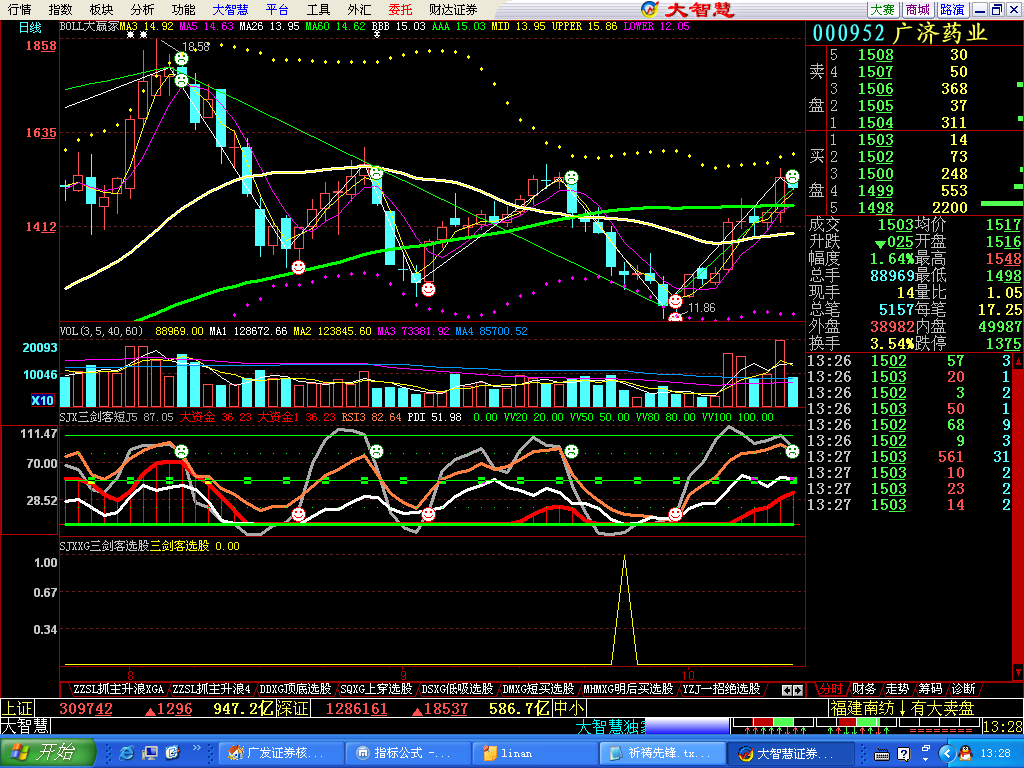
Task: Open the linan folder taskbar button
Action: coord(535,753)
